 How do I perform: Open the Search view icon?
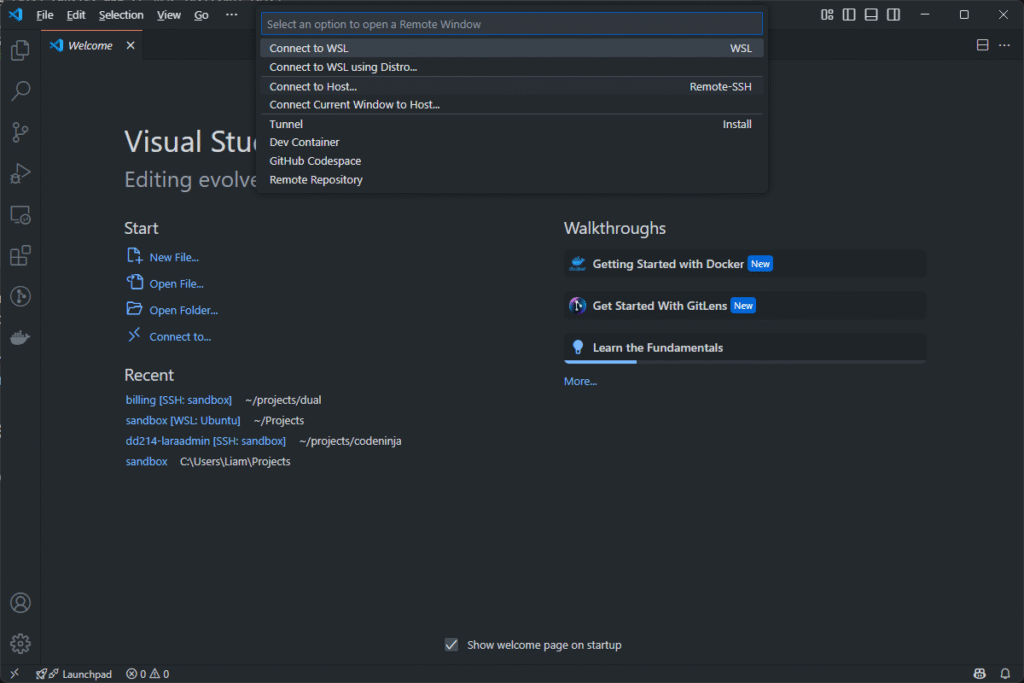(x=20, y=91)
